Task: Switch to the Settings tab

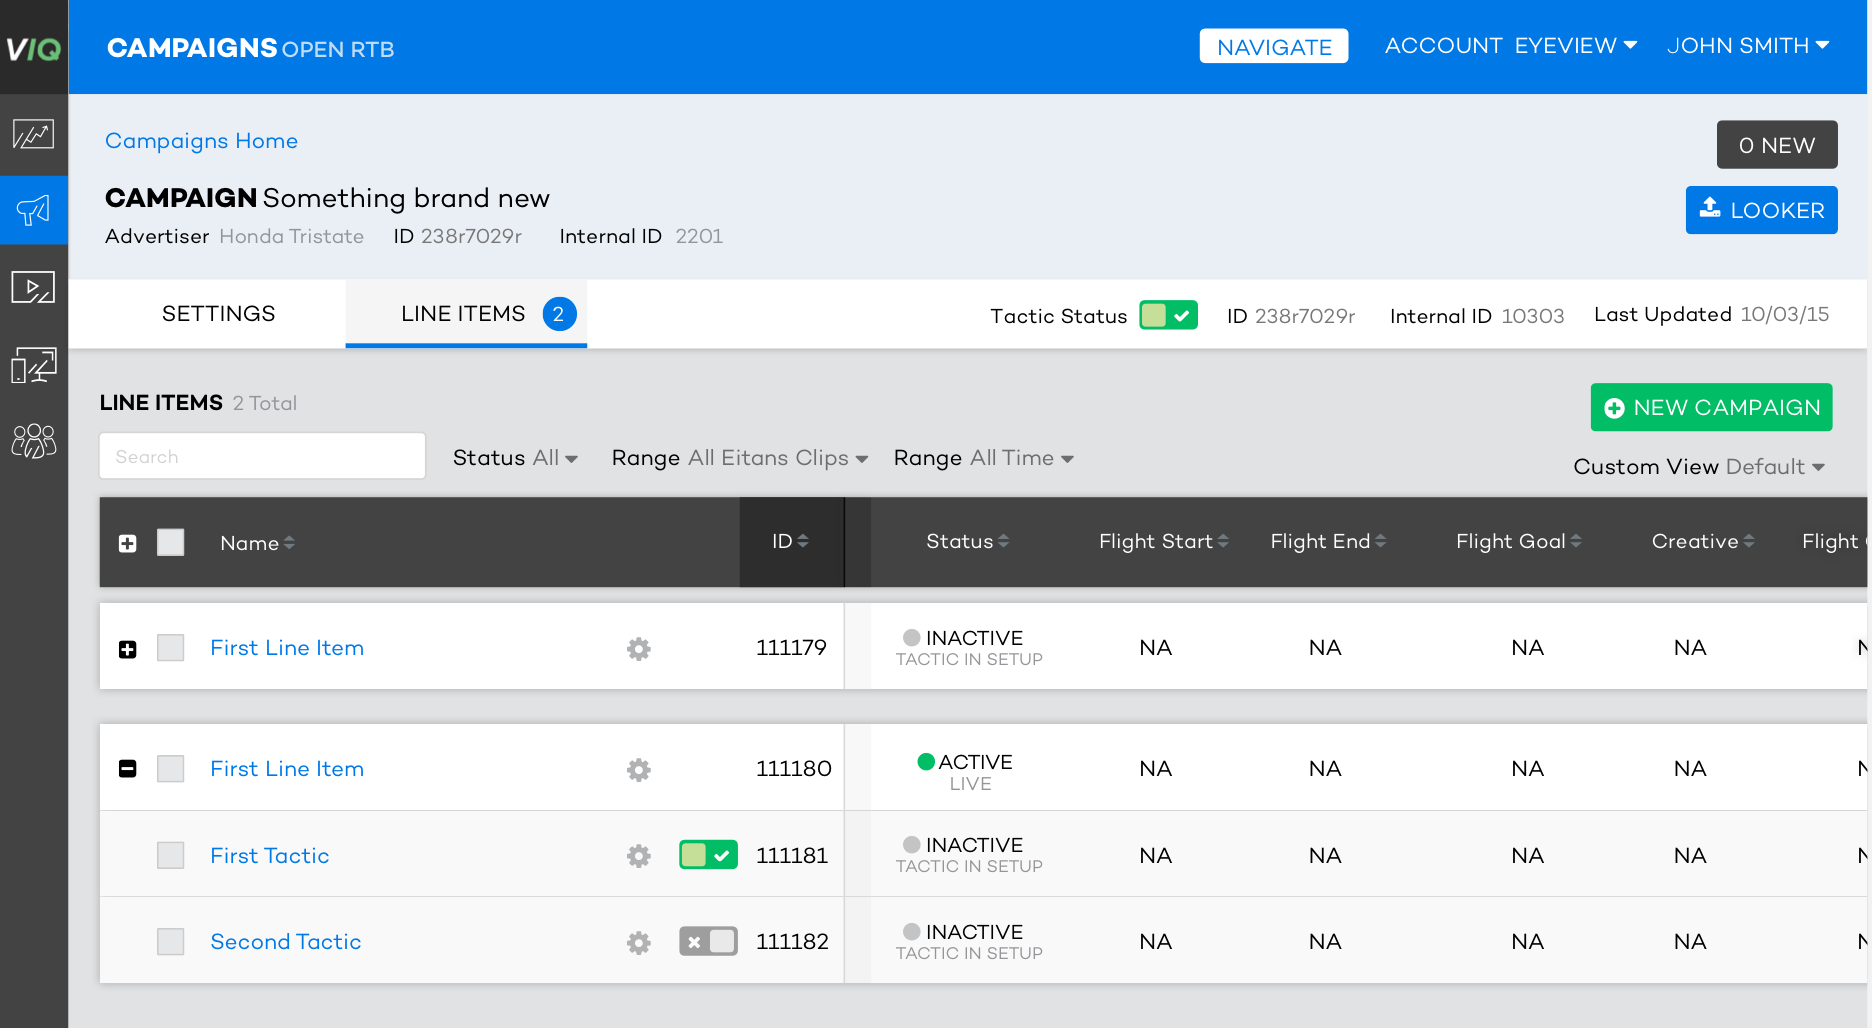Action: pyautogui.click(x=218, y=314)
